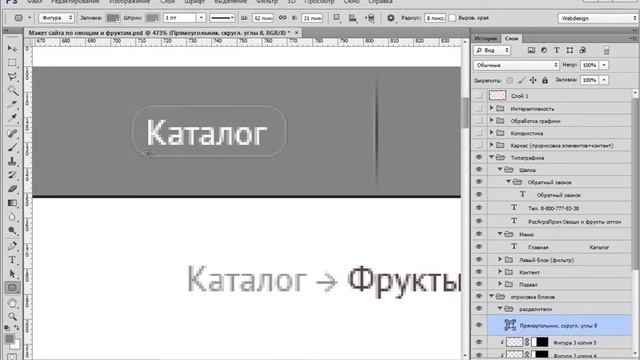The height and width of the screenshot is (360, 640).
Task: Select the Horizontal Type tool
Action: (12, 260)
